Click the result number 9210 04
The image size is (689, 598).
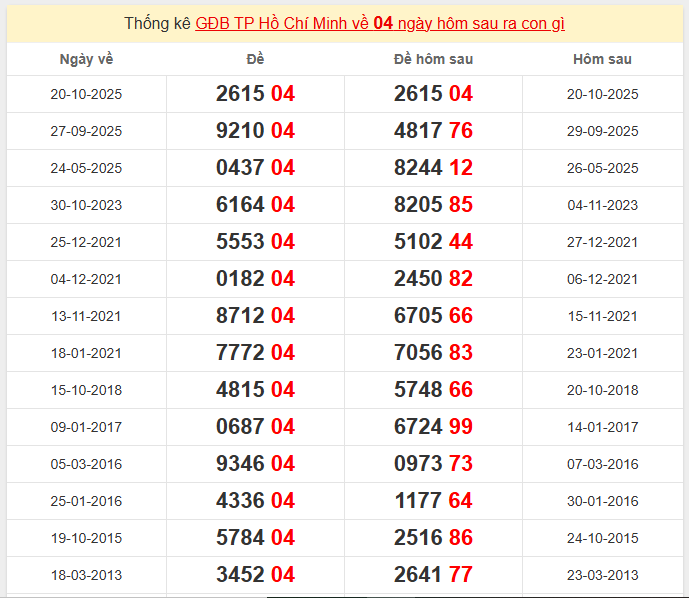(x=255, y=131)
